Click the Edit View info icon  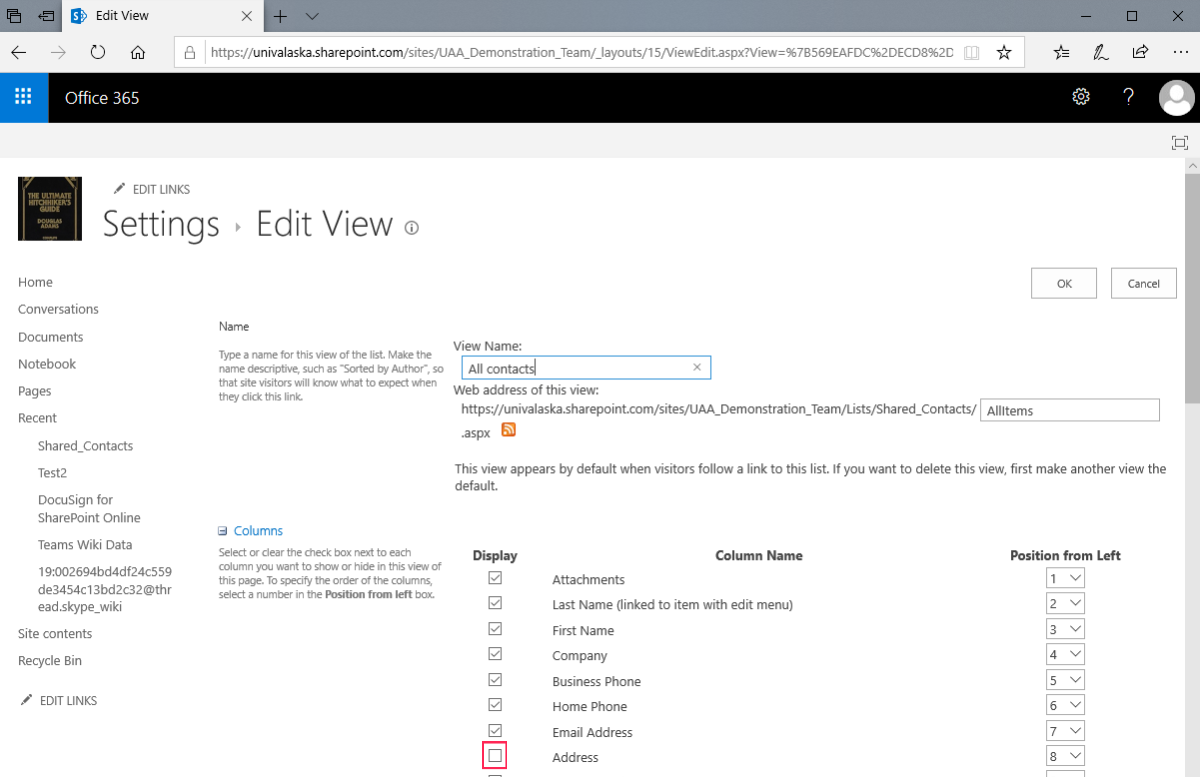[411, 228]
